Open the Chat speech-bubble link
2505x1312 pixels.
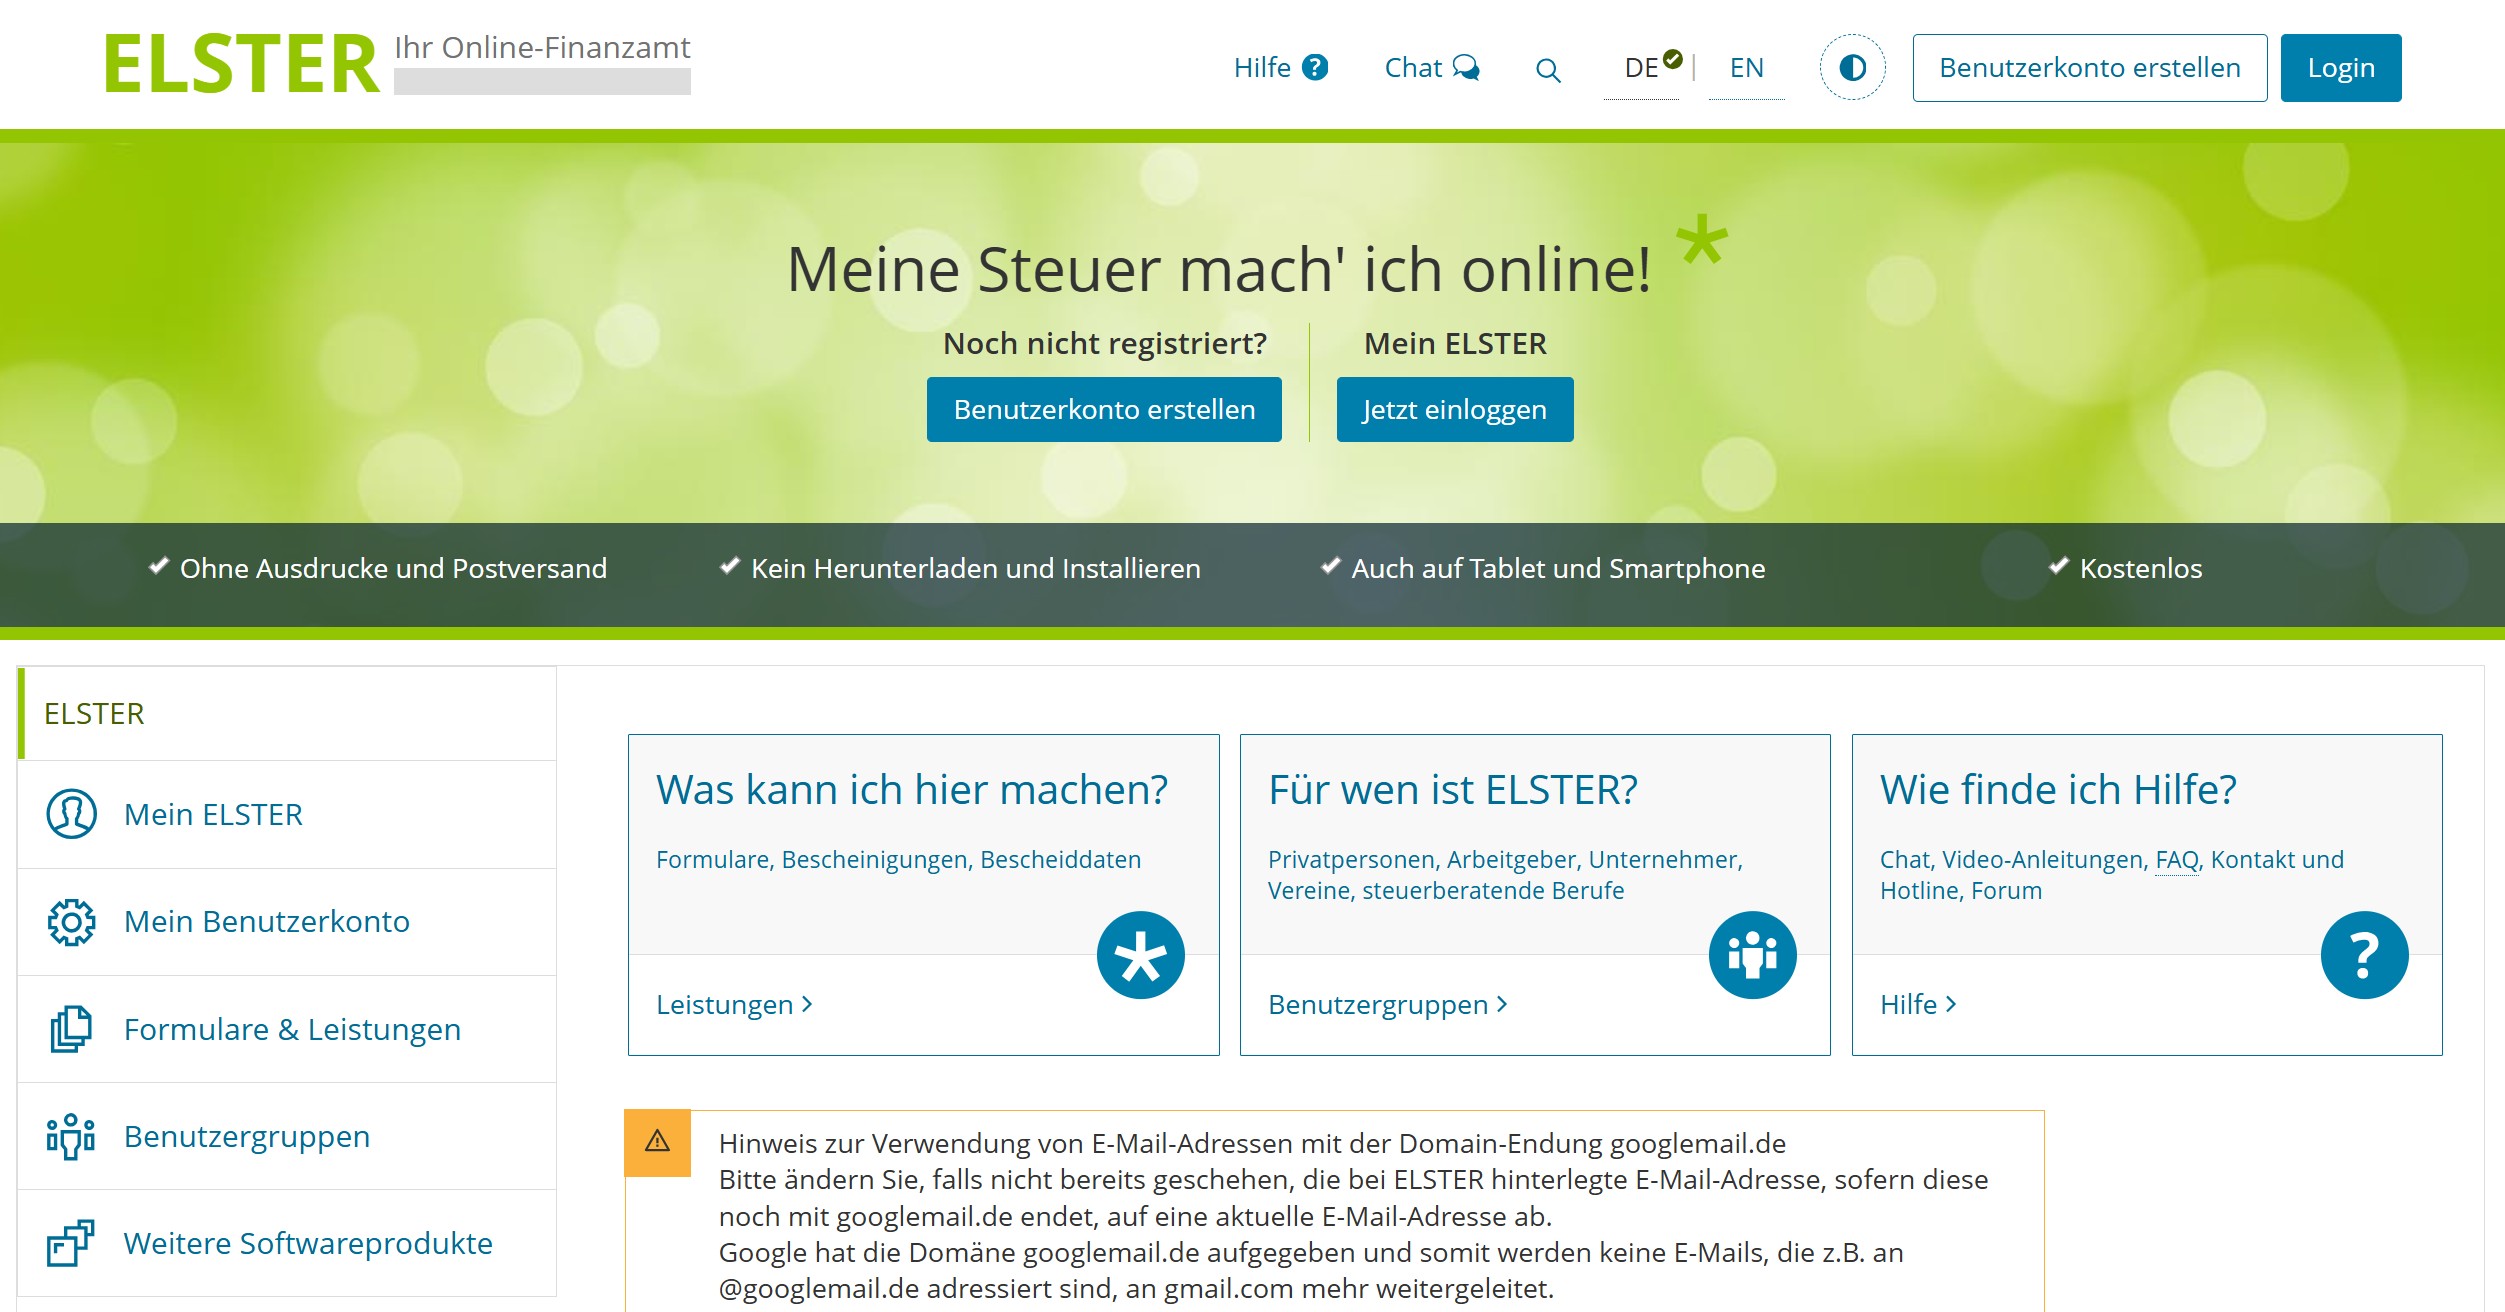(x=1431, y=68)
